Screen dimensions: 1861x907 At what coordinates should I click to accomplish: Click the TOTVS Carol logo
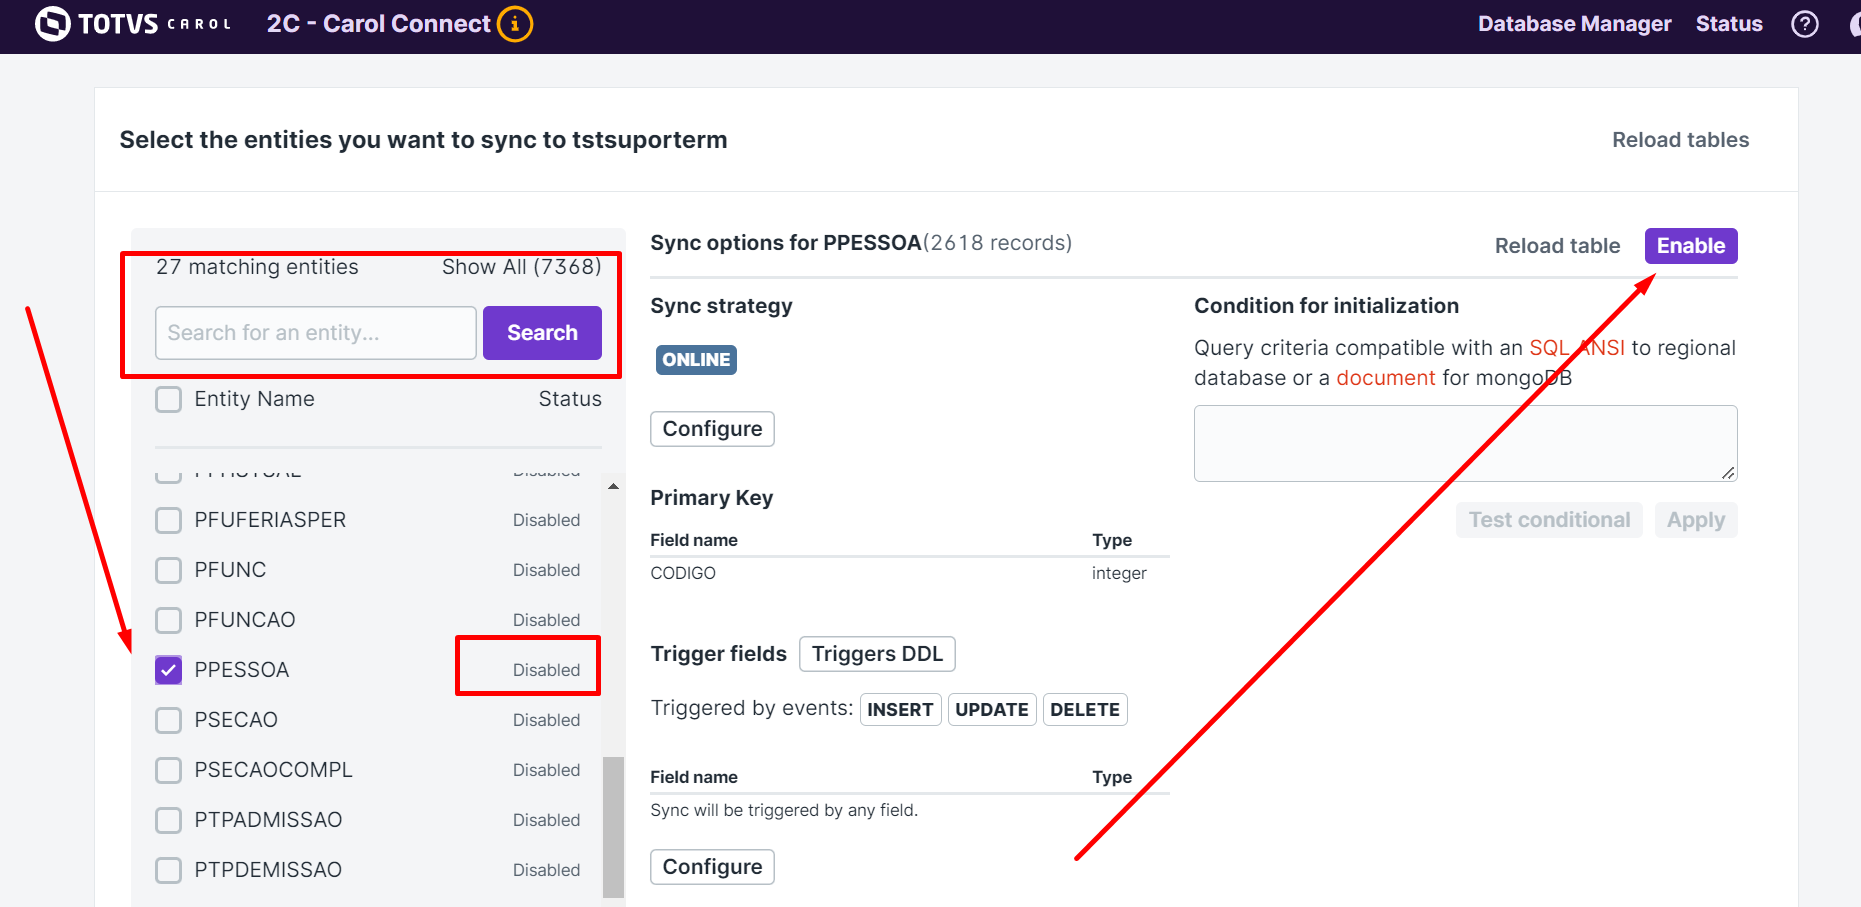[130, 23]
